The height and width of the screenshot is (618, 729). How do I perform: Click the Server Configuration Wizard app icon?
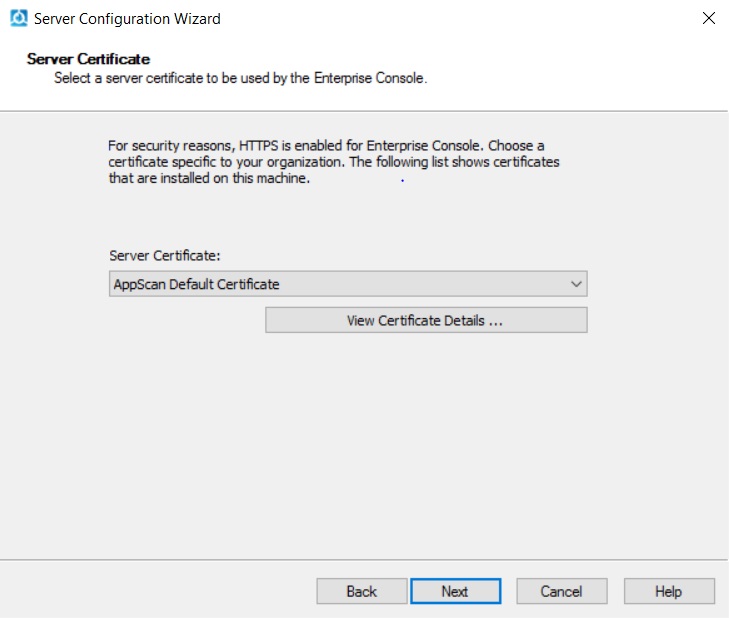[x=18, y=18]
